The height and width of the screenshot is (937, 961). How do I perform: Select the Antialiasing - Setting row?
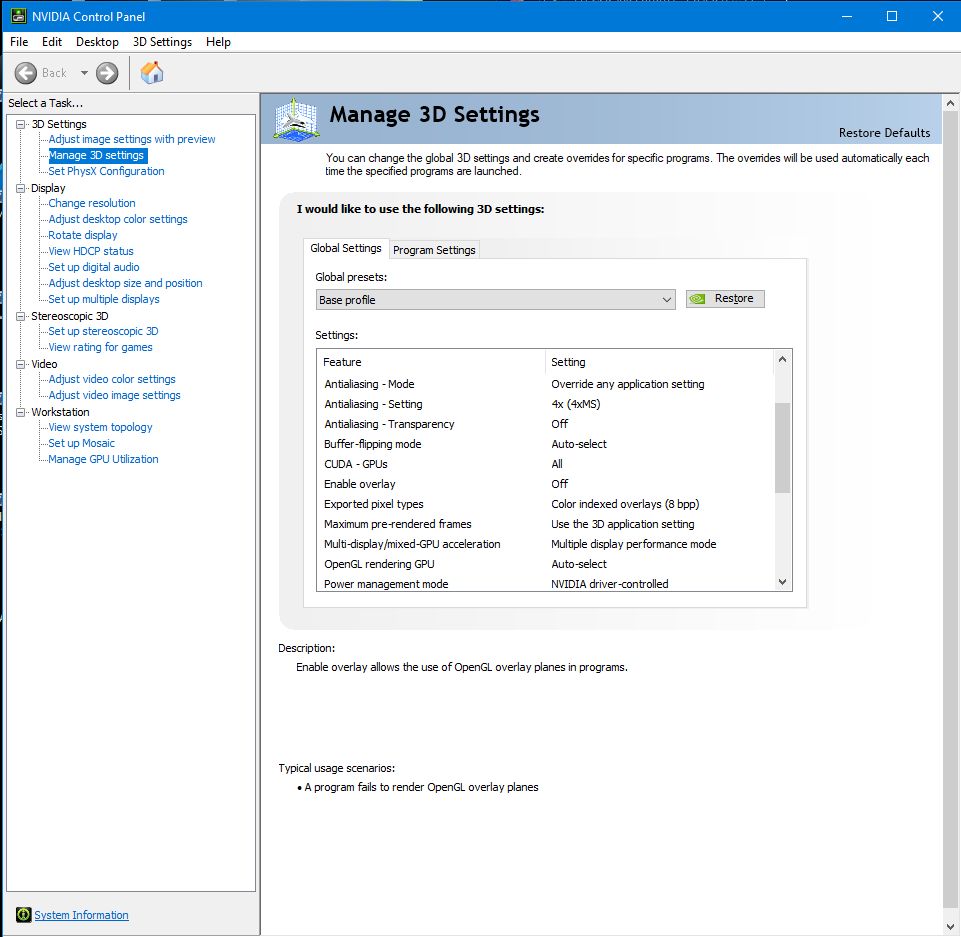545,404
